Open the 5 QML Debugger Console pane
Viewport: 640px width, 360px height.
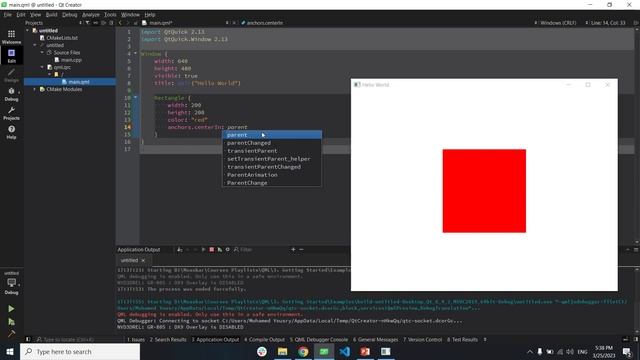[x=319, y=340]
